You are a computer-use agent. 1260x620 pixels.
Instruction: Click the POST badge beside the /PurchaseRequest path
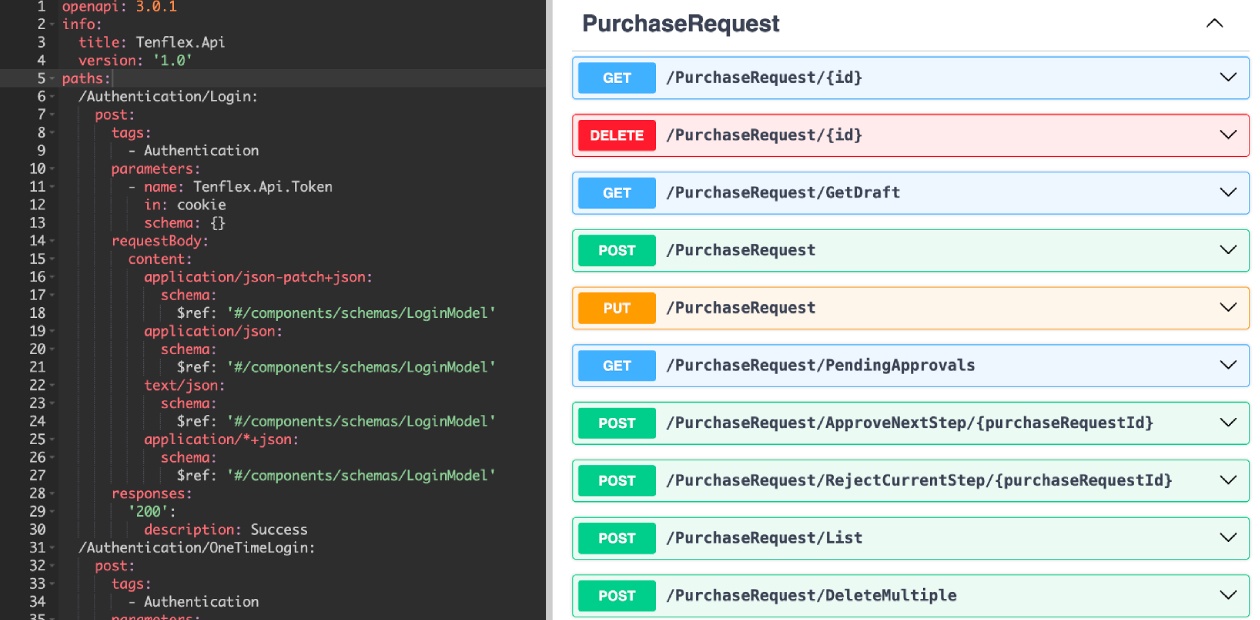[616, 250]
